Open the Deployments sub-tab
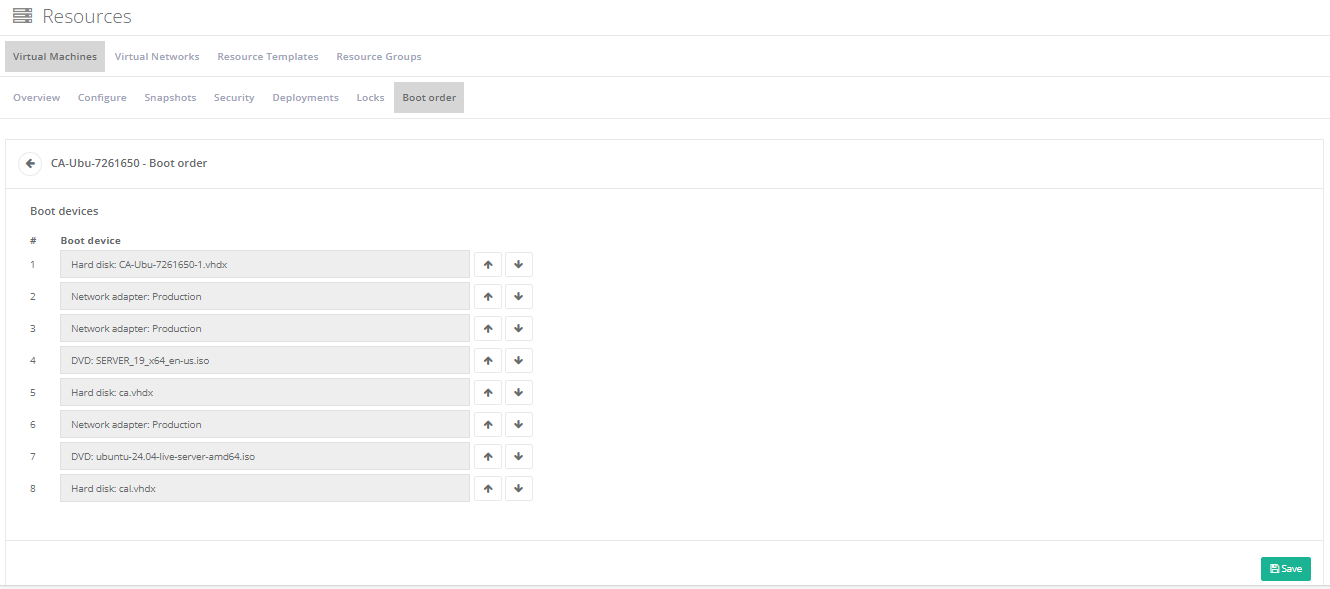Image resolution: width=1330 pixels, height=589 pixels. coord(305,98)
